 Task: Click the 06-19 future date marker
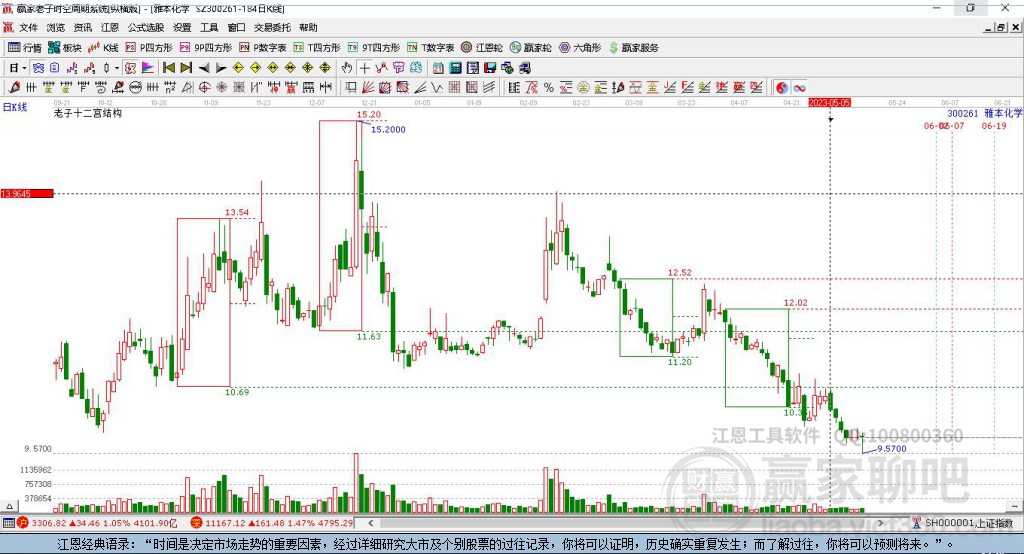tap(994, 126)
